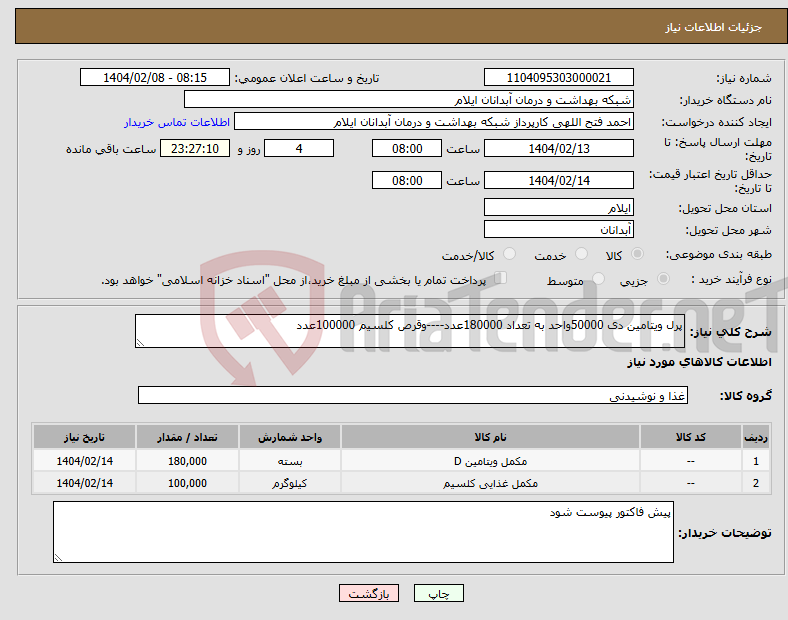
Task: Click the response deadline 08:00 time field
Action: (407, 148)
